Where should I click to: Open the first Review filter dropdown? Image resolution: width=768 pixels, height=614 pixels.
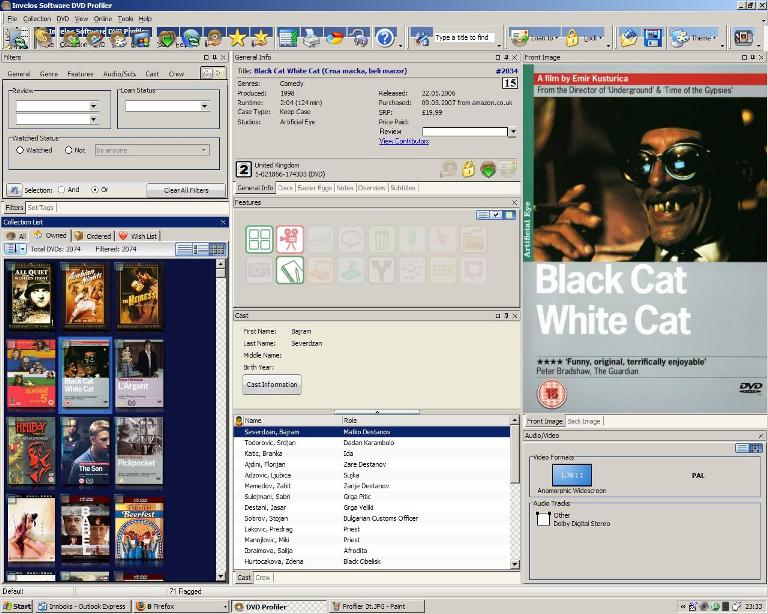[x=93, y=106]
